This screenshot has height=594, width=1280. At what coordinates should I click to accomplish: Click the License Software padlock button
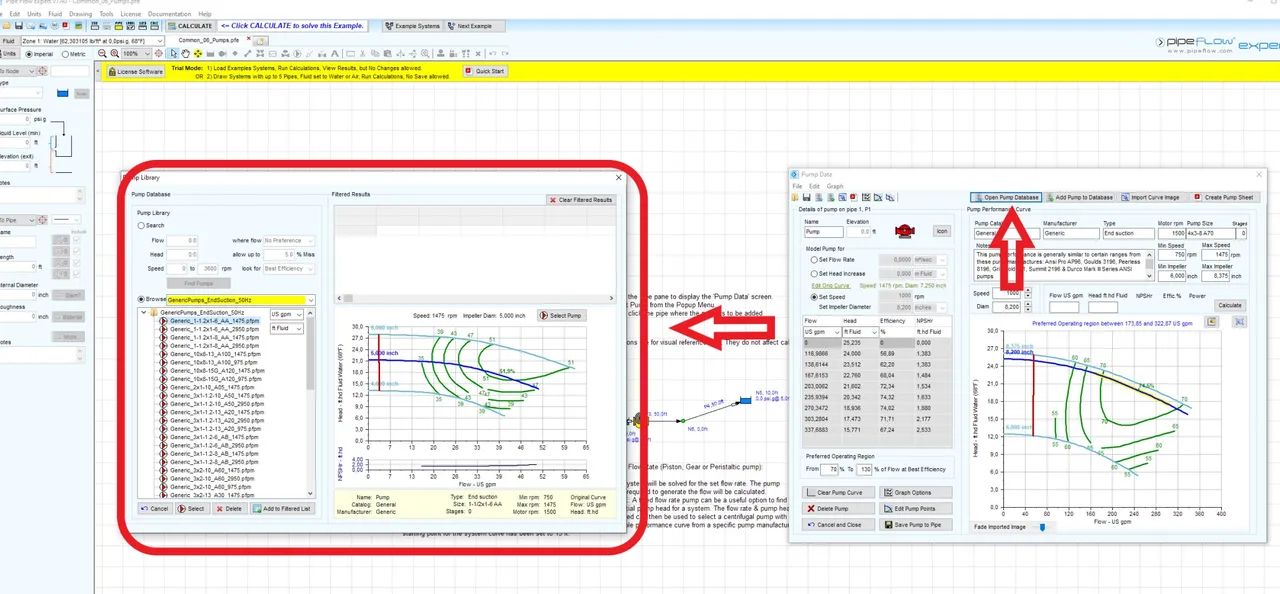[135, 72]
